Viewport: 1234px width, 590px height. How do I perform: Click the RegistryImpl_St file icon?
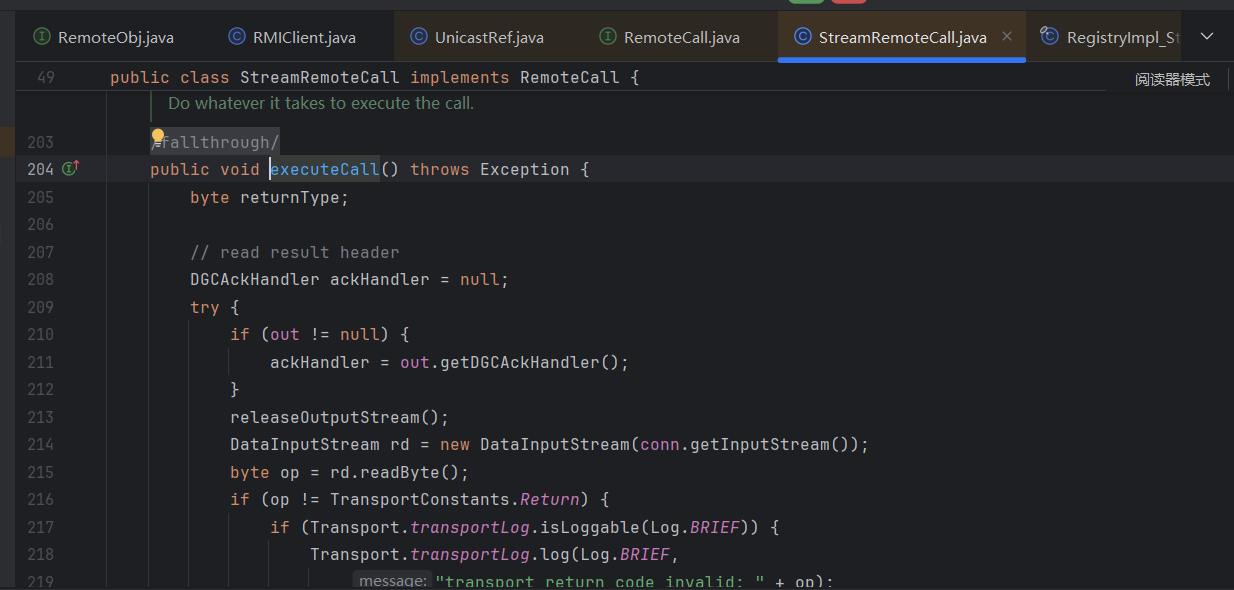click(1050, 37)
